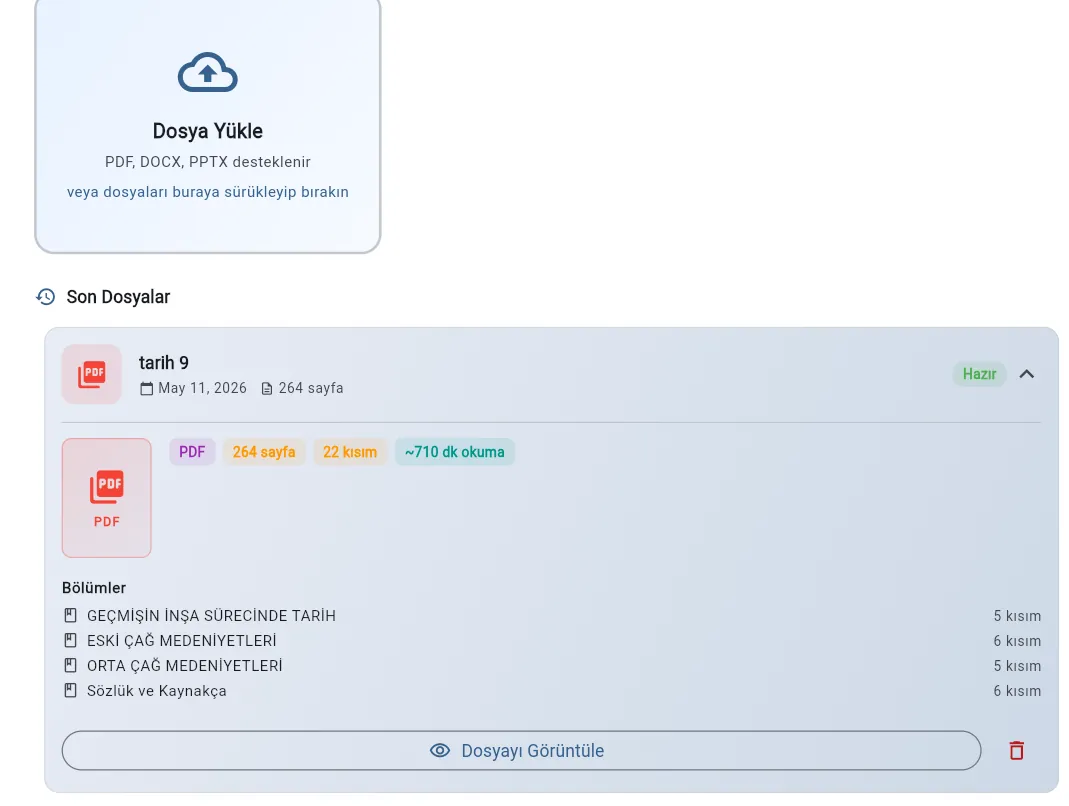This screenshot has height=806, width=1069.
Task: Click the eye icon in Dosyayı Görüntüle
Action: 440,751
